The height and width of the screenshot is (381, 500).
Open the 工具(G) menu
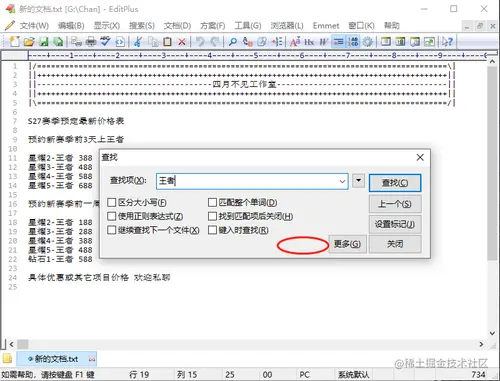tap(248, 26)
